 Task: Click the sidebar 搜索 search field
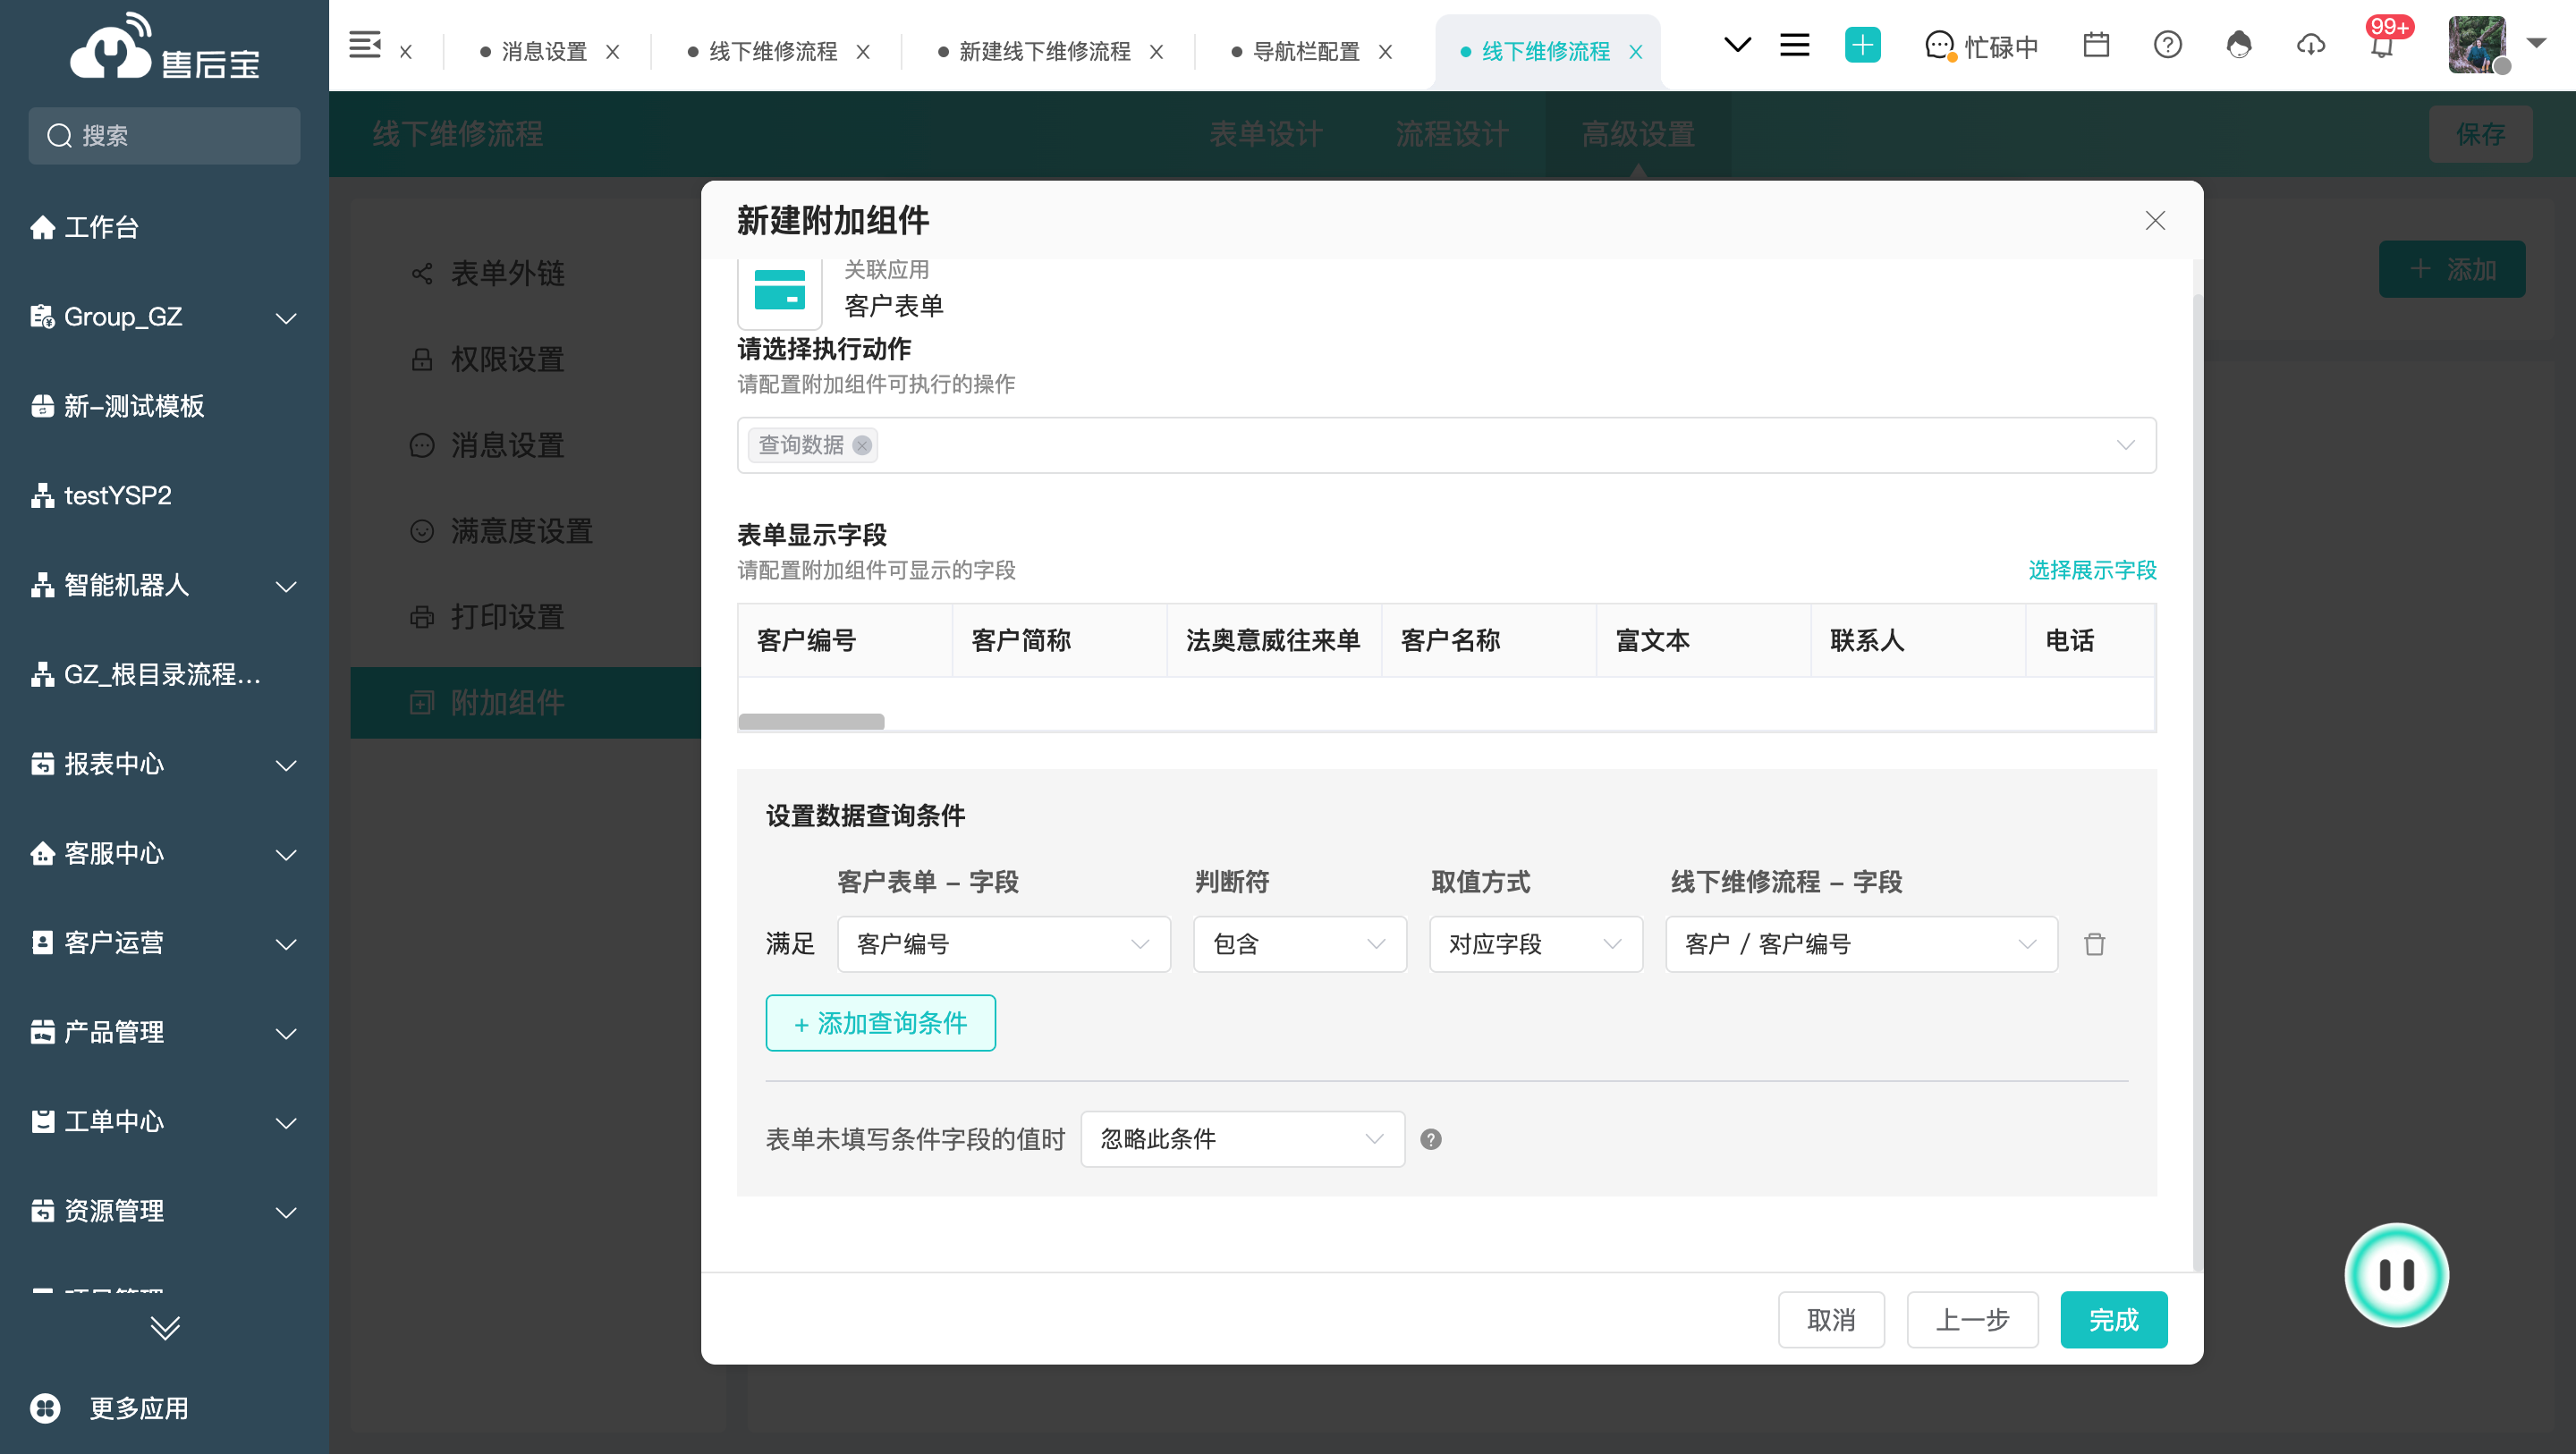164,136
